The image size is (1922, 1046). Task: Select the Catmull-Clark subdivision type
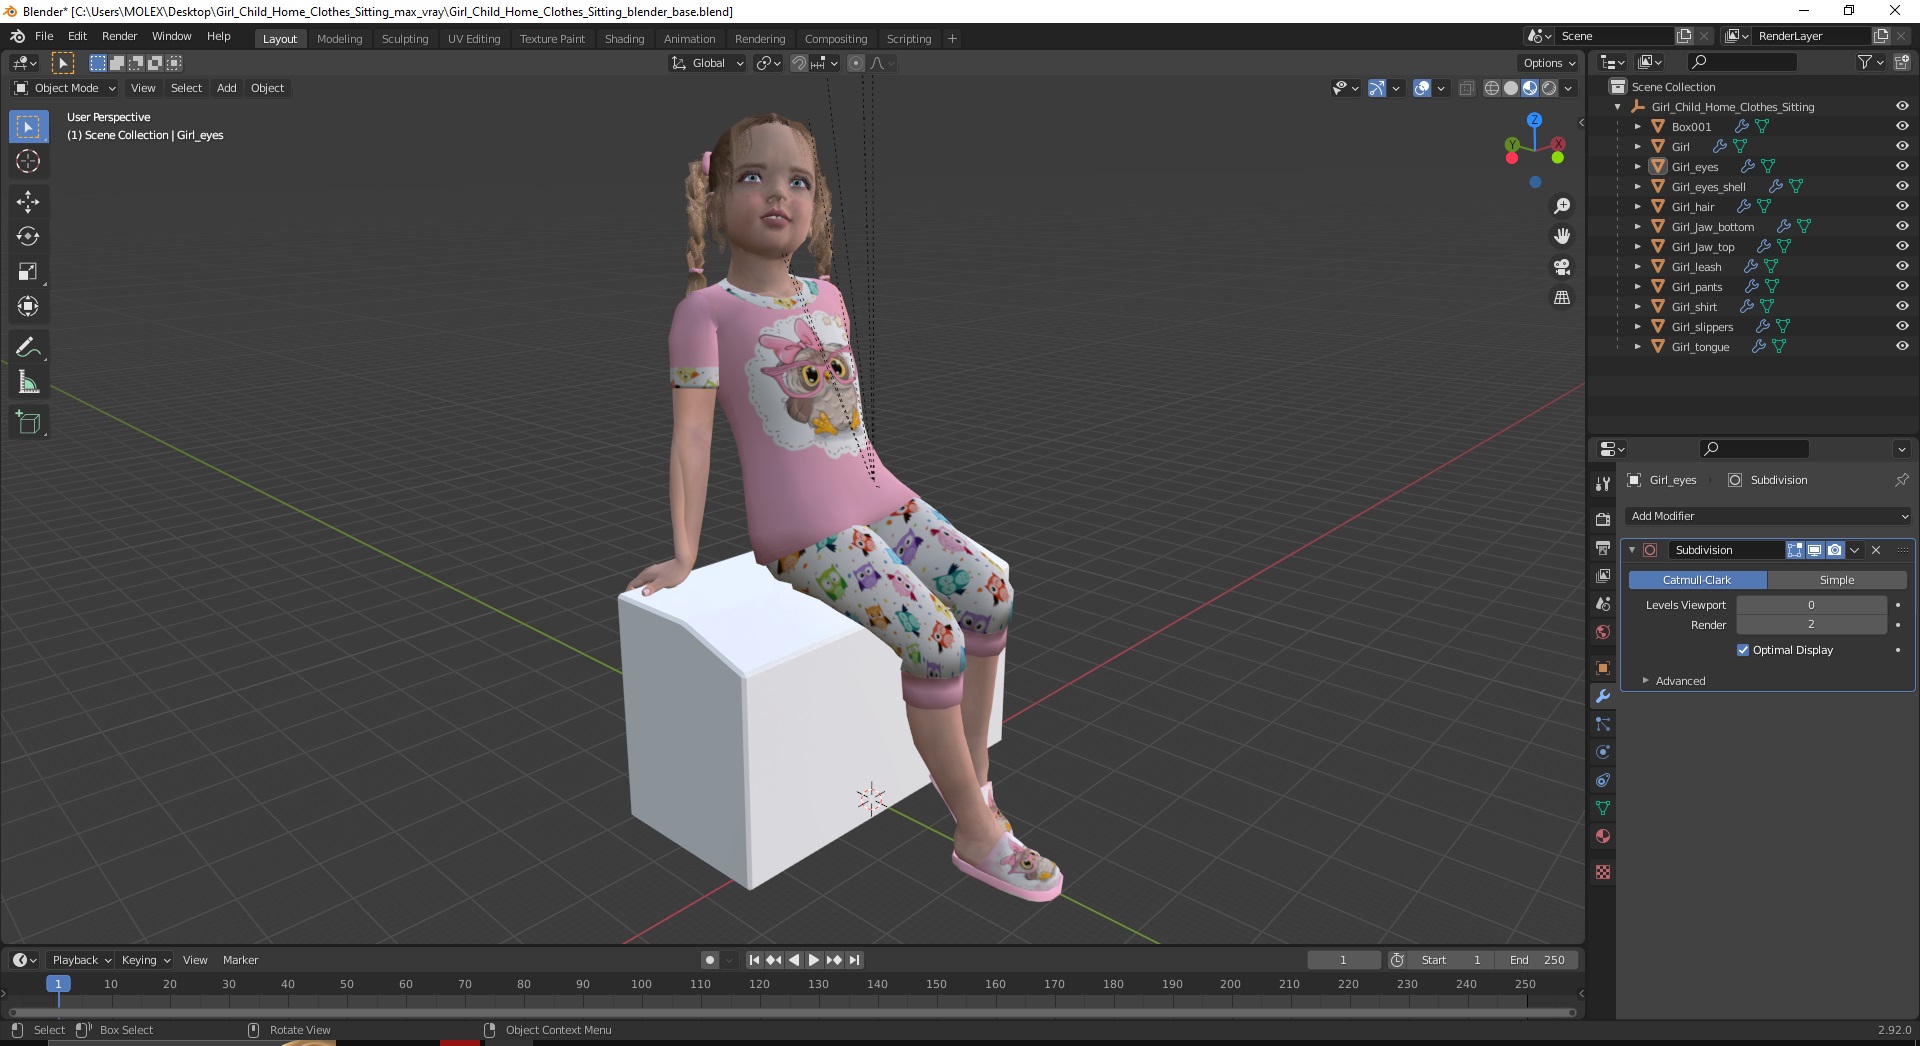click(x=1697, y=580)
